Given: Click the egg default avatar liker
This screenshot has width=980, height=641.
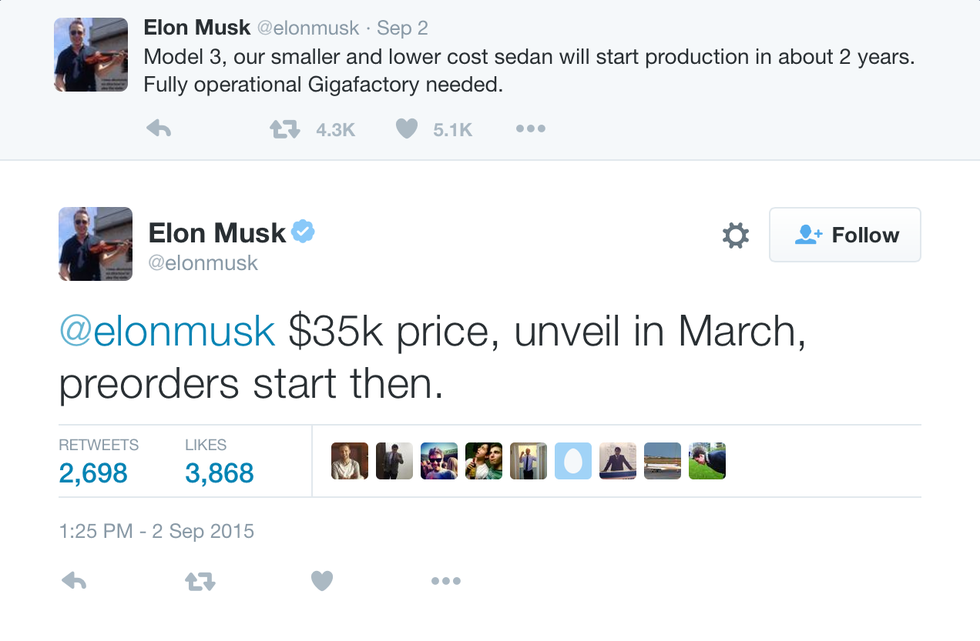Looking at the screenshot, I should coord(573,461).
